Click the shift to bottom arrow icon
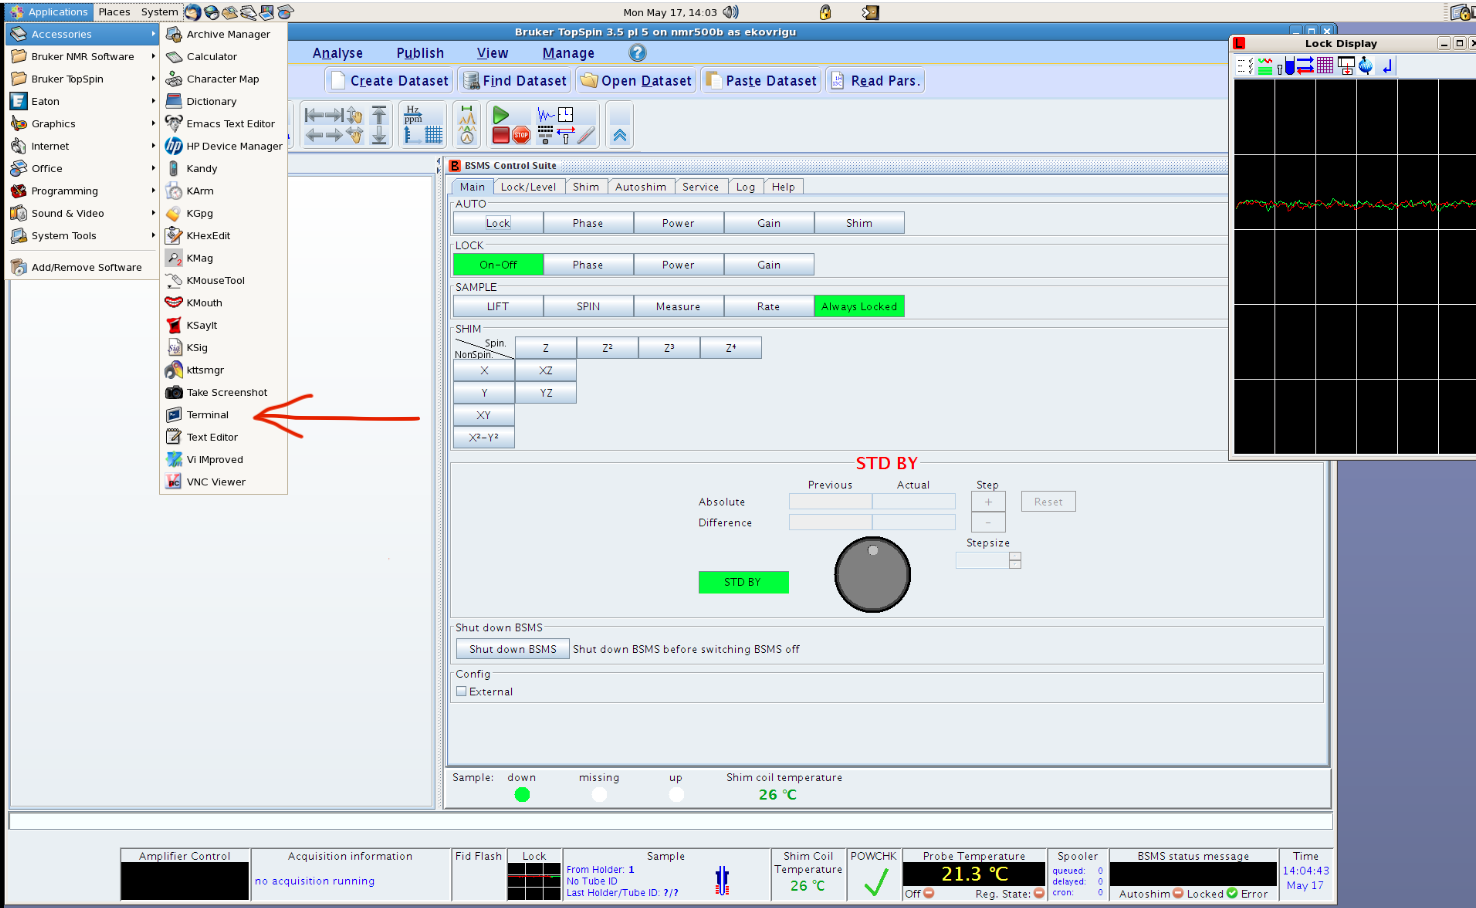1476x908 pixels. [379, 135]
